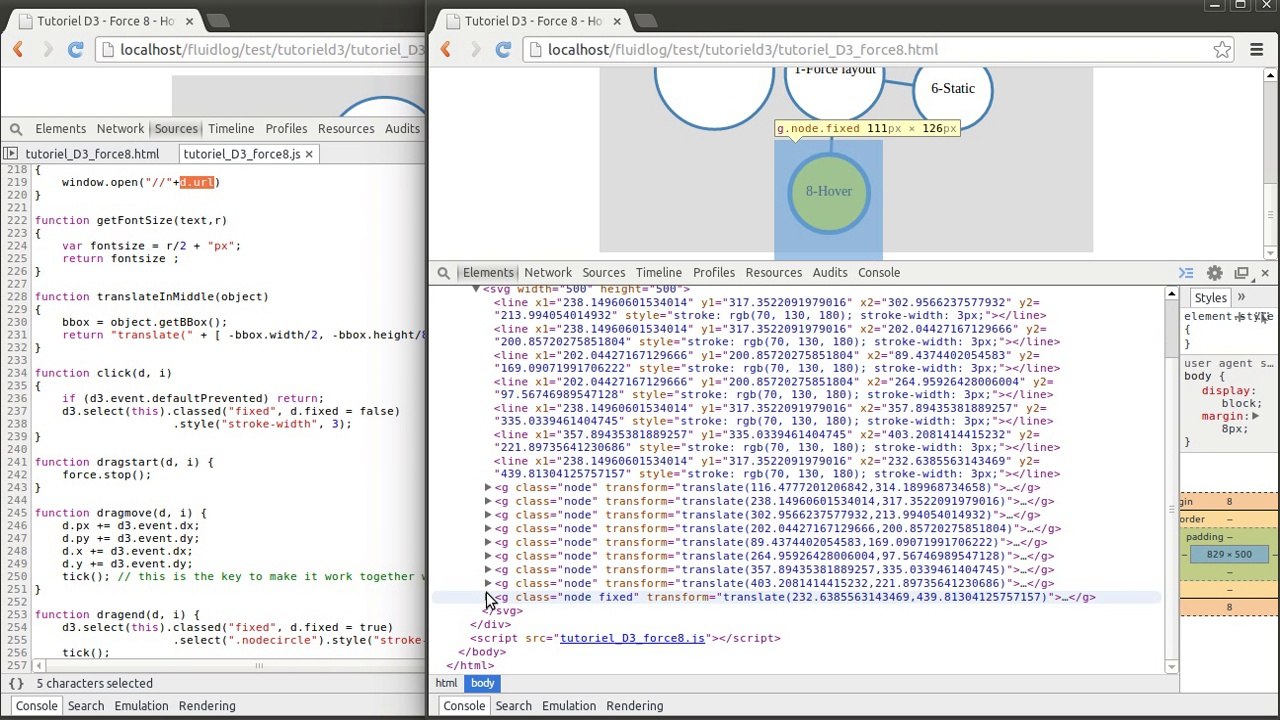The image size is (1280, 720).
Task: Open a new tab in the left browser window
Action: (218, 21)
